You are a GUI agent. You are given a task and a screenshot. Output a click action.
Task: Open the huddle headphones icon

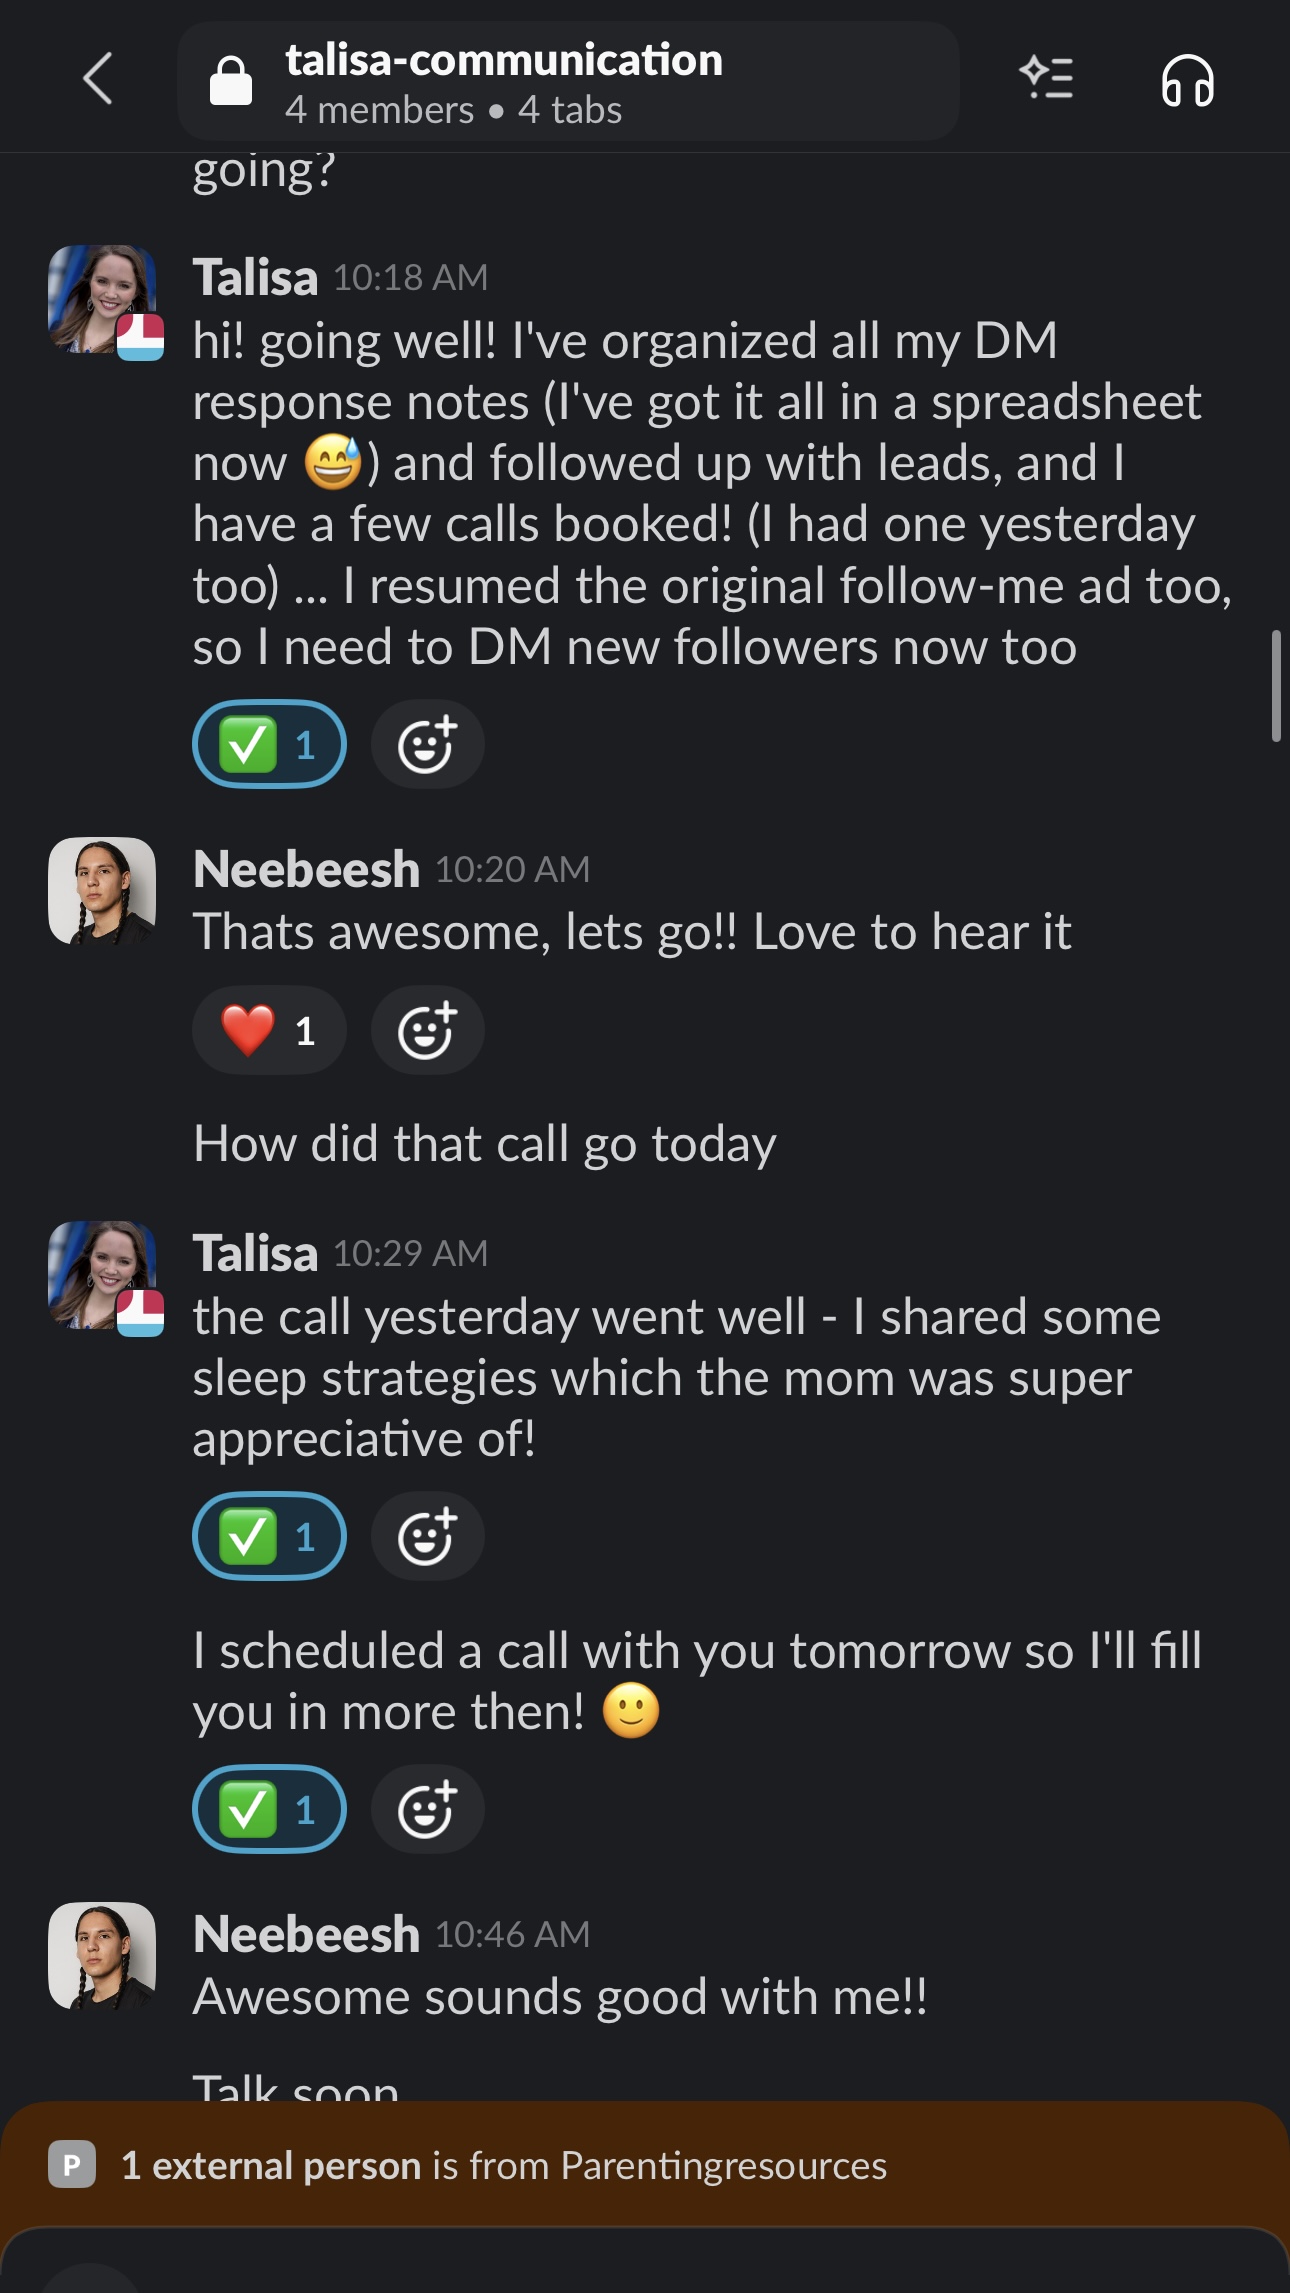pyautogui.click(x=1187, y=80)
